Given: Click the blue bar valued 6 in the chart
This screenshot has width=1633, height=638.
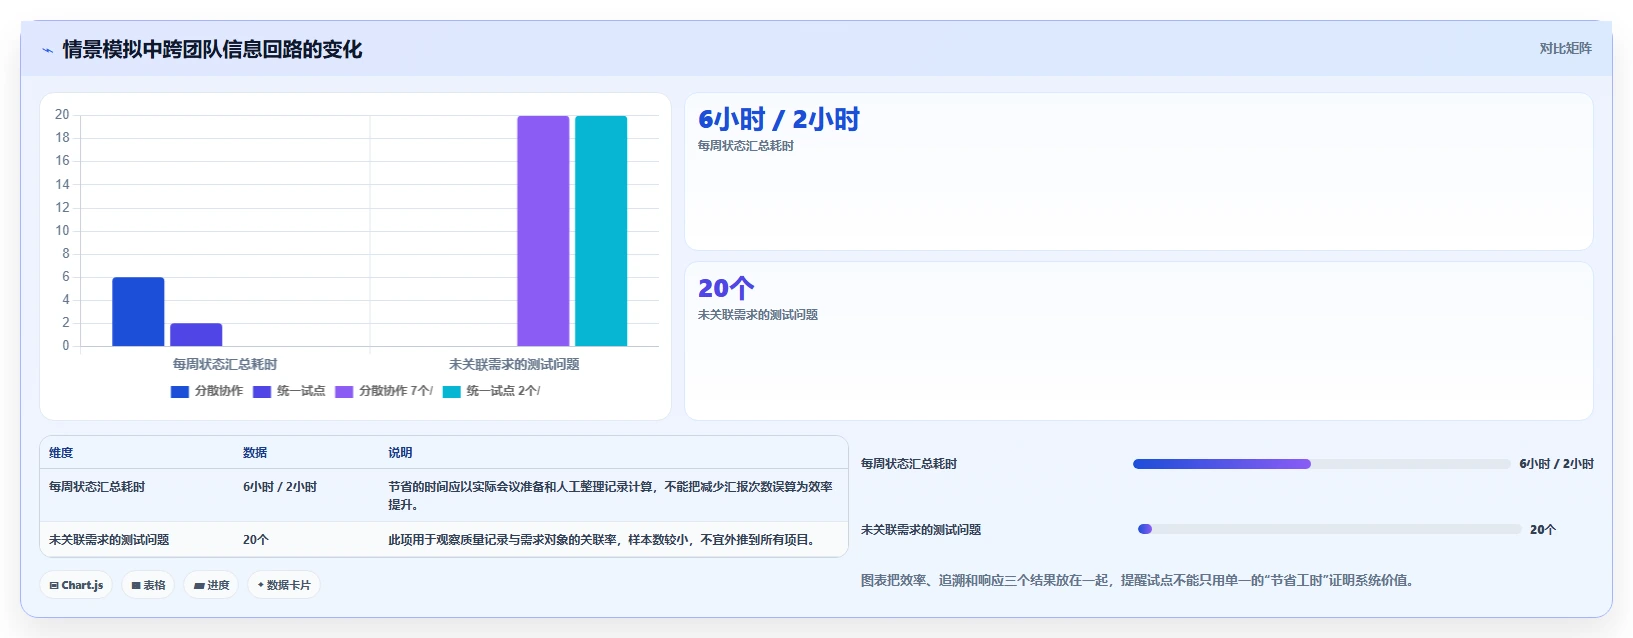Looking at the screenshot, I should coord(138,312).
